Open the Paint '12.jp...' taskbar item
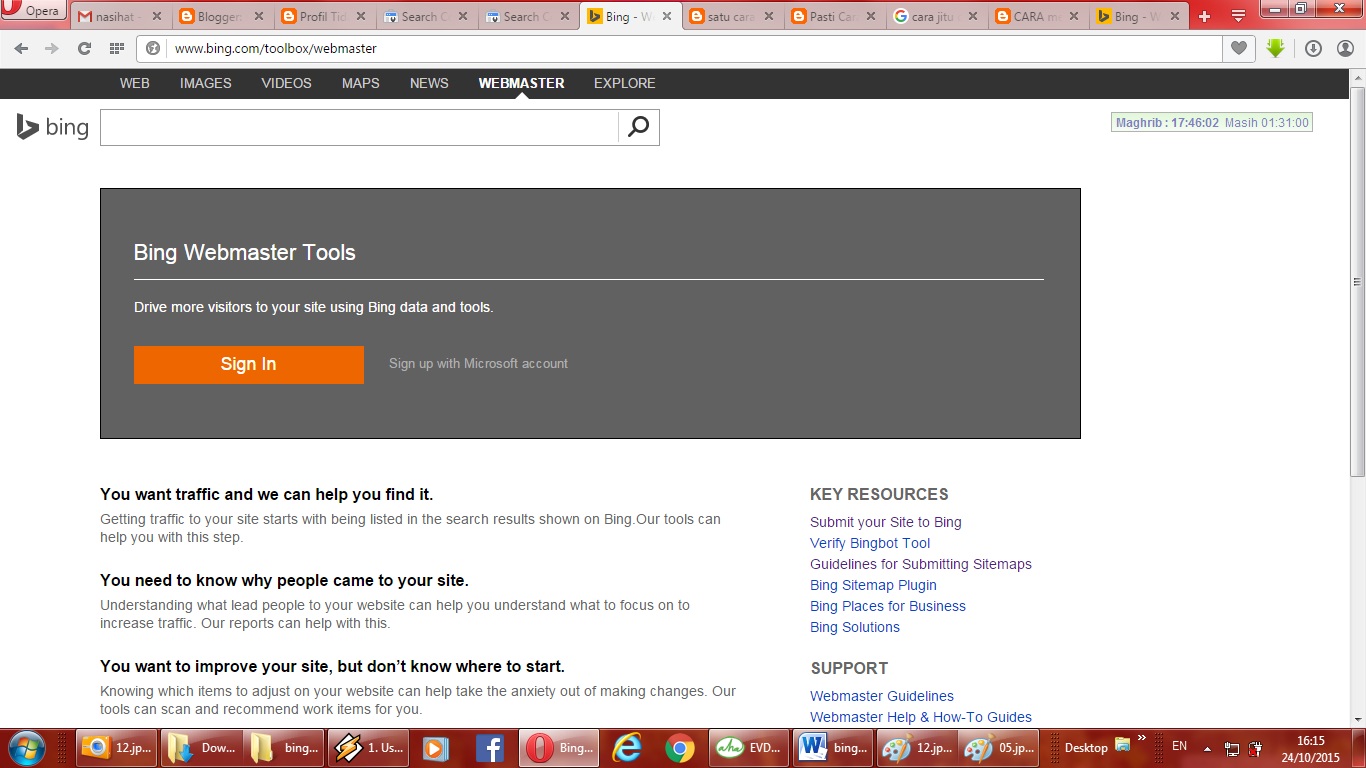Screen dimensions: 1366x768 (x=918, y=747)
